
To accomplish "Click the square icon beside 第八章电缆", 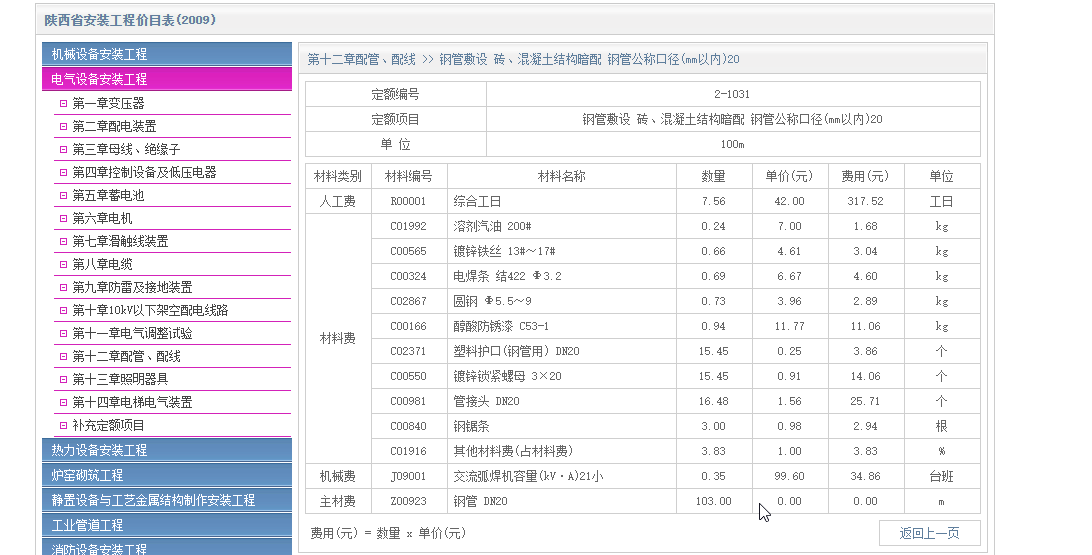I will tap(63, 265).
